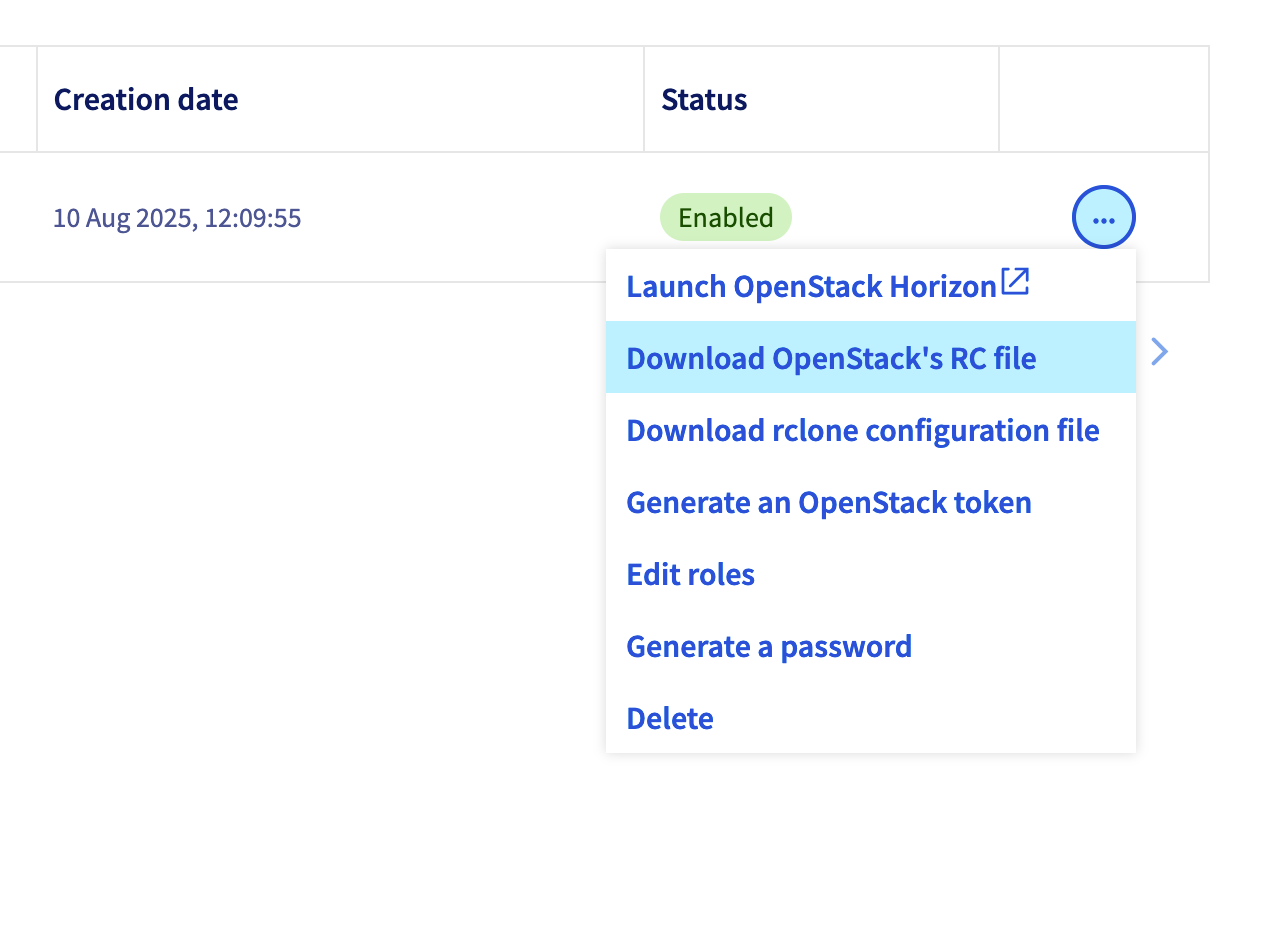Click the date 10 Aug 2025, 12:09:55
Viewport: 1280px width, 944px height.
coord(177,218)
